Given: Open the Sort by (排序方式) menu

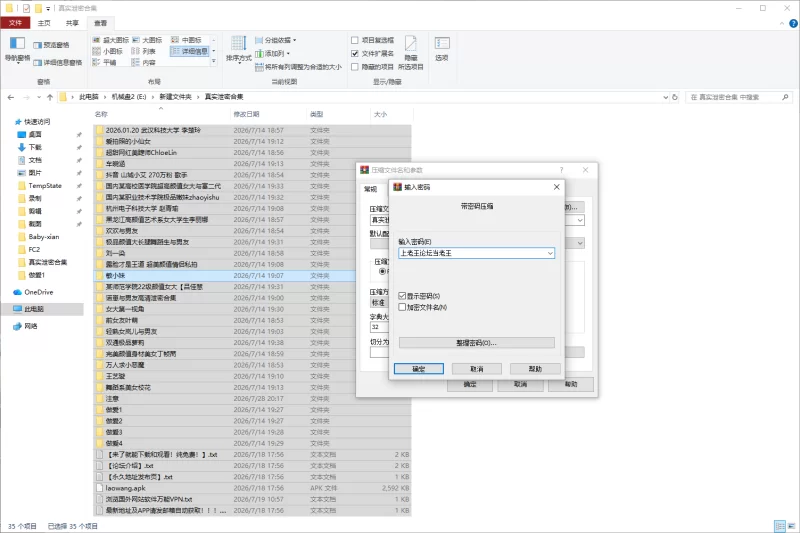Looking at the screenshot, I should [239, 49].
